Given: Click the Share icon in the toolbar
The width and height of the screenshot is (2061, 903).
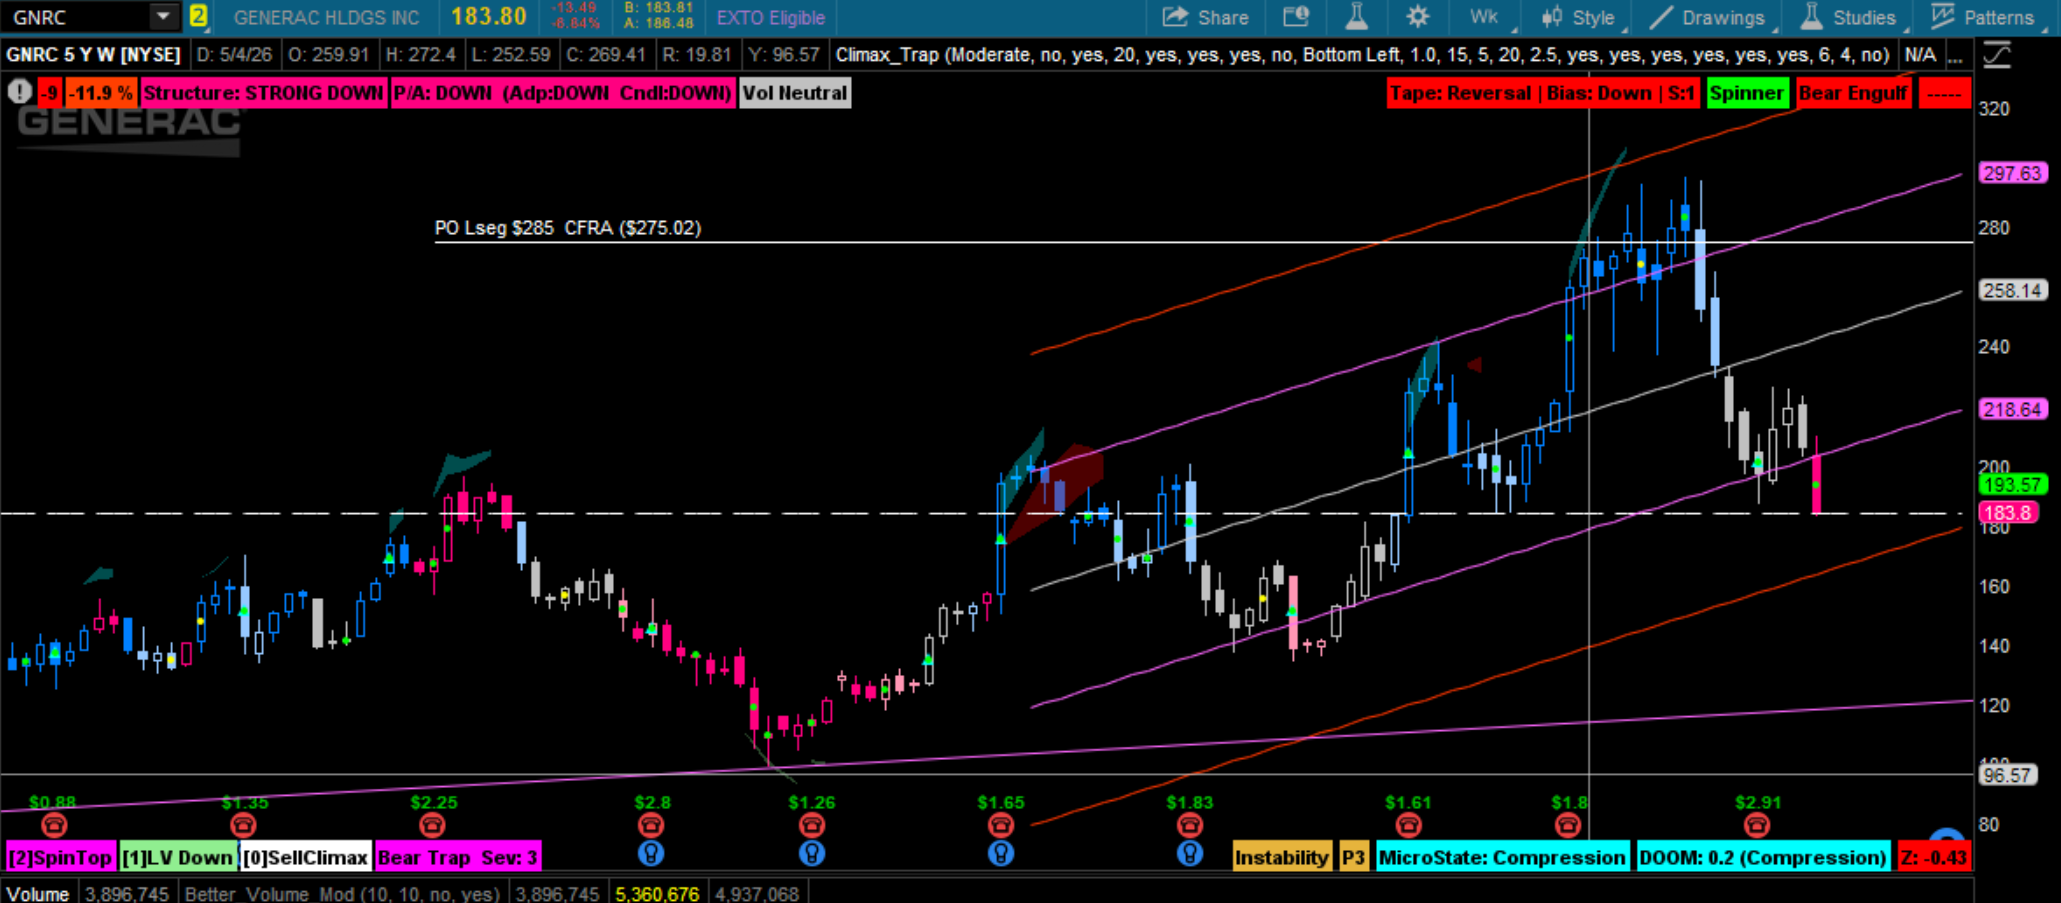Looking at the screenshot, I should point(1175,17).
